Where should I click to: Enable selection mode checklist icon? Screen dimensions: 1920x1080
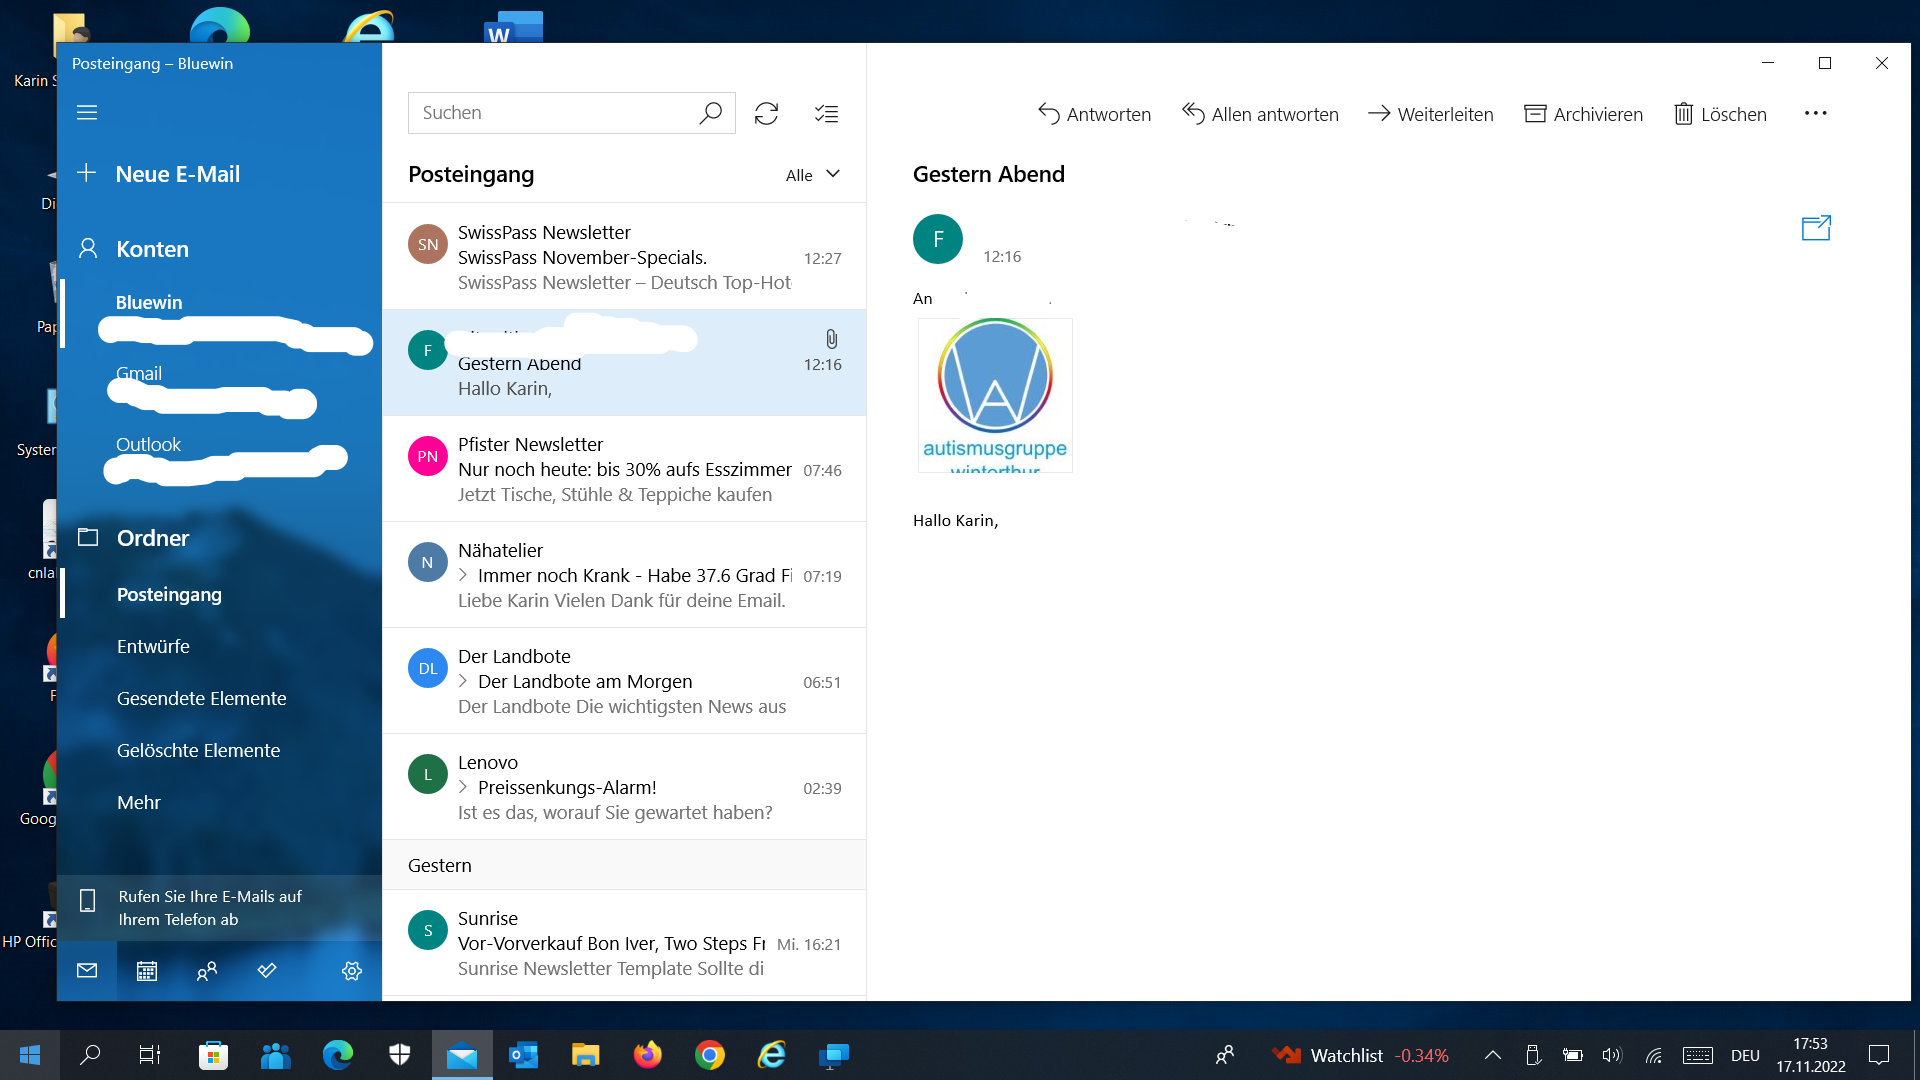click(826, 114)
